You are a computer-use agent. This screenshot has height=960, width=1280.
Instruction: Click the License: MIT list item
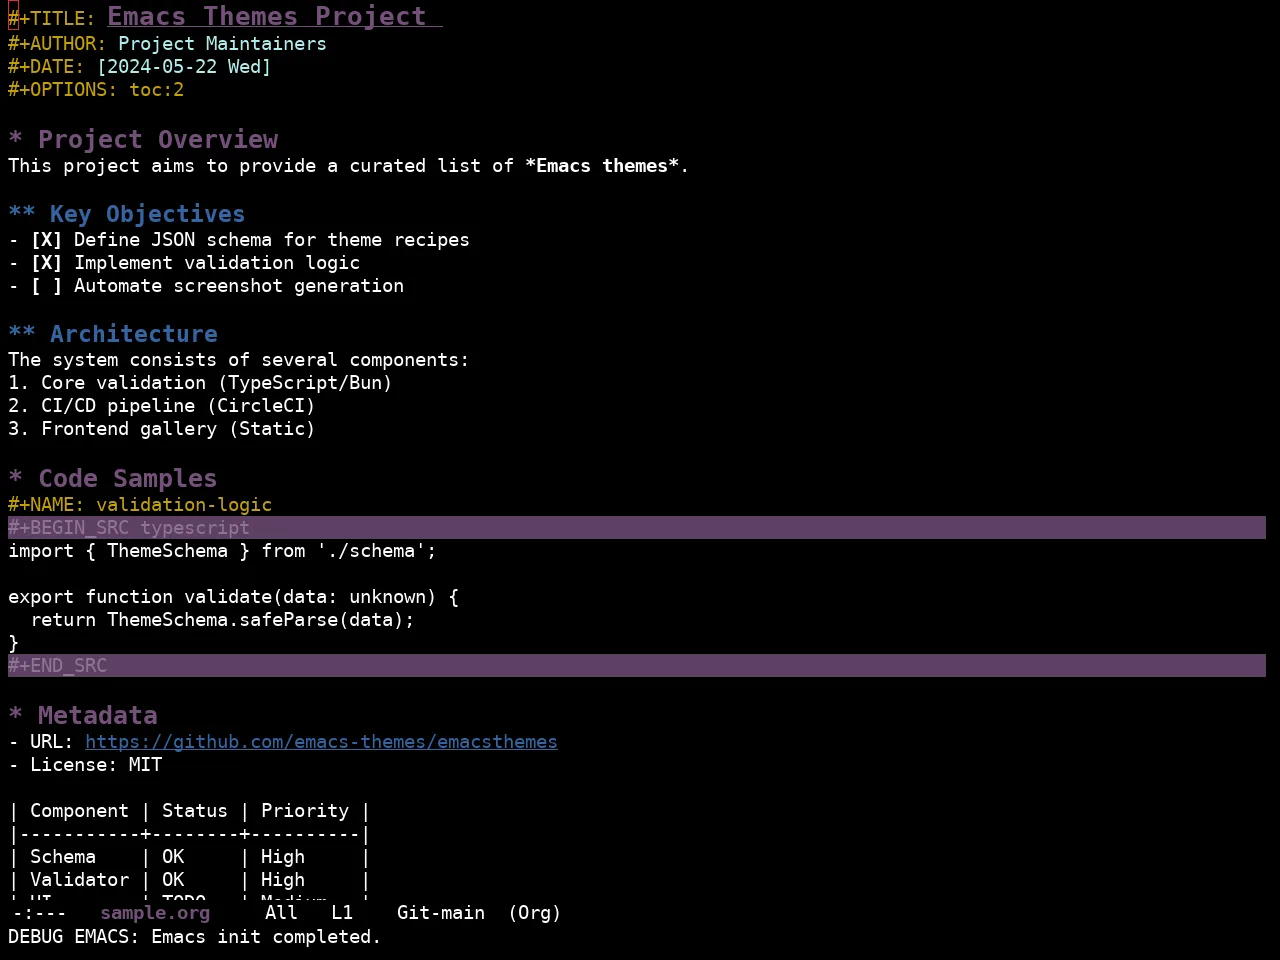pyautogui.click(x=85, y=765)
